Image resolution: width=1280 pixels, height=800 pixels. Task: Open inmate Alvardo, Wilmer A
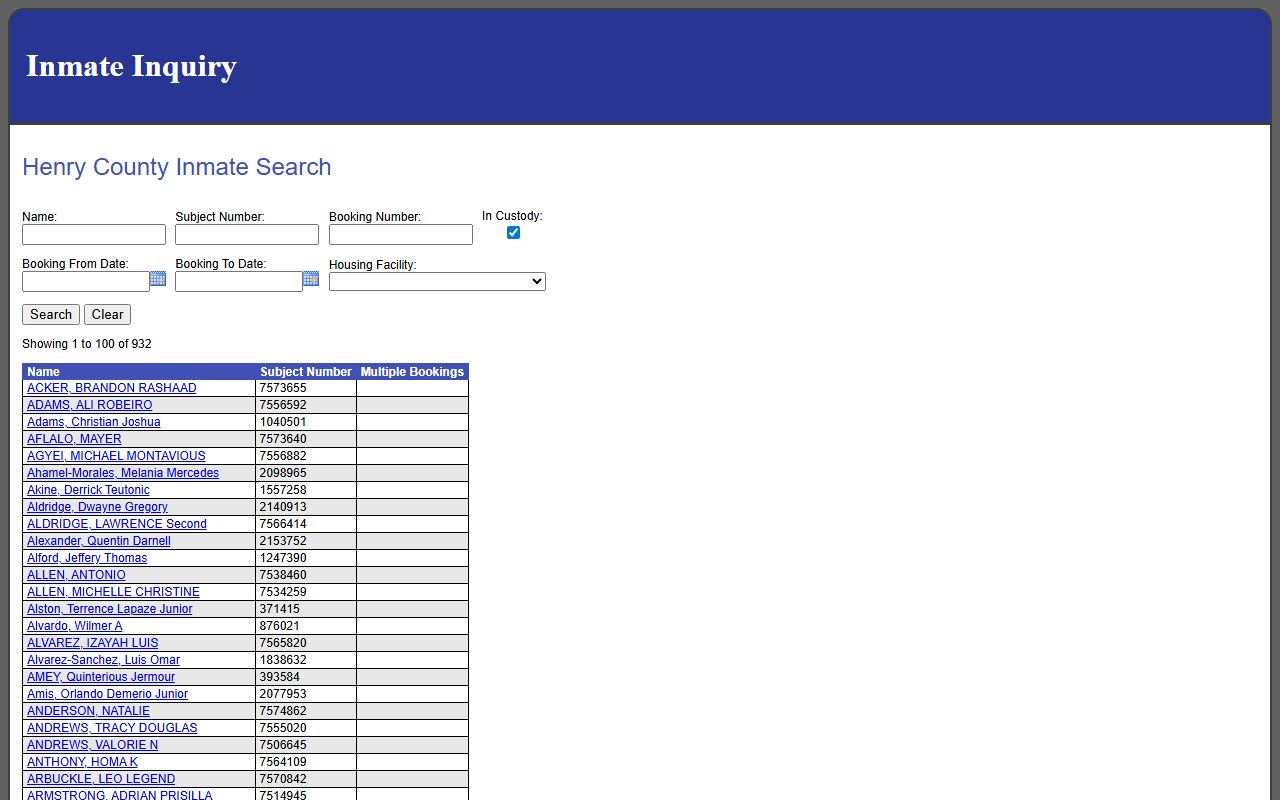pyautogui.click(x=75, y=626)
